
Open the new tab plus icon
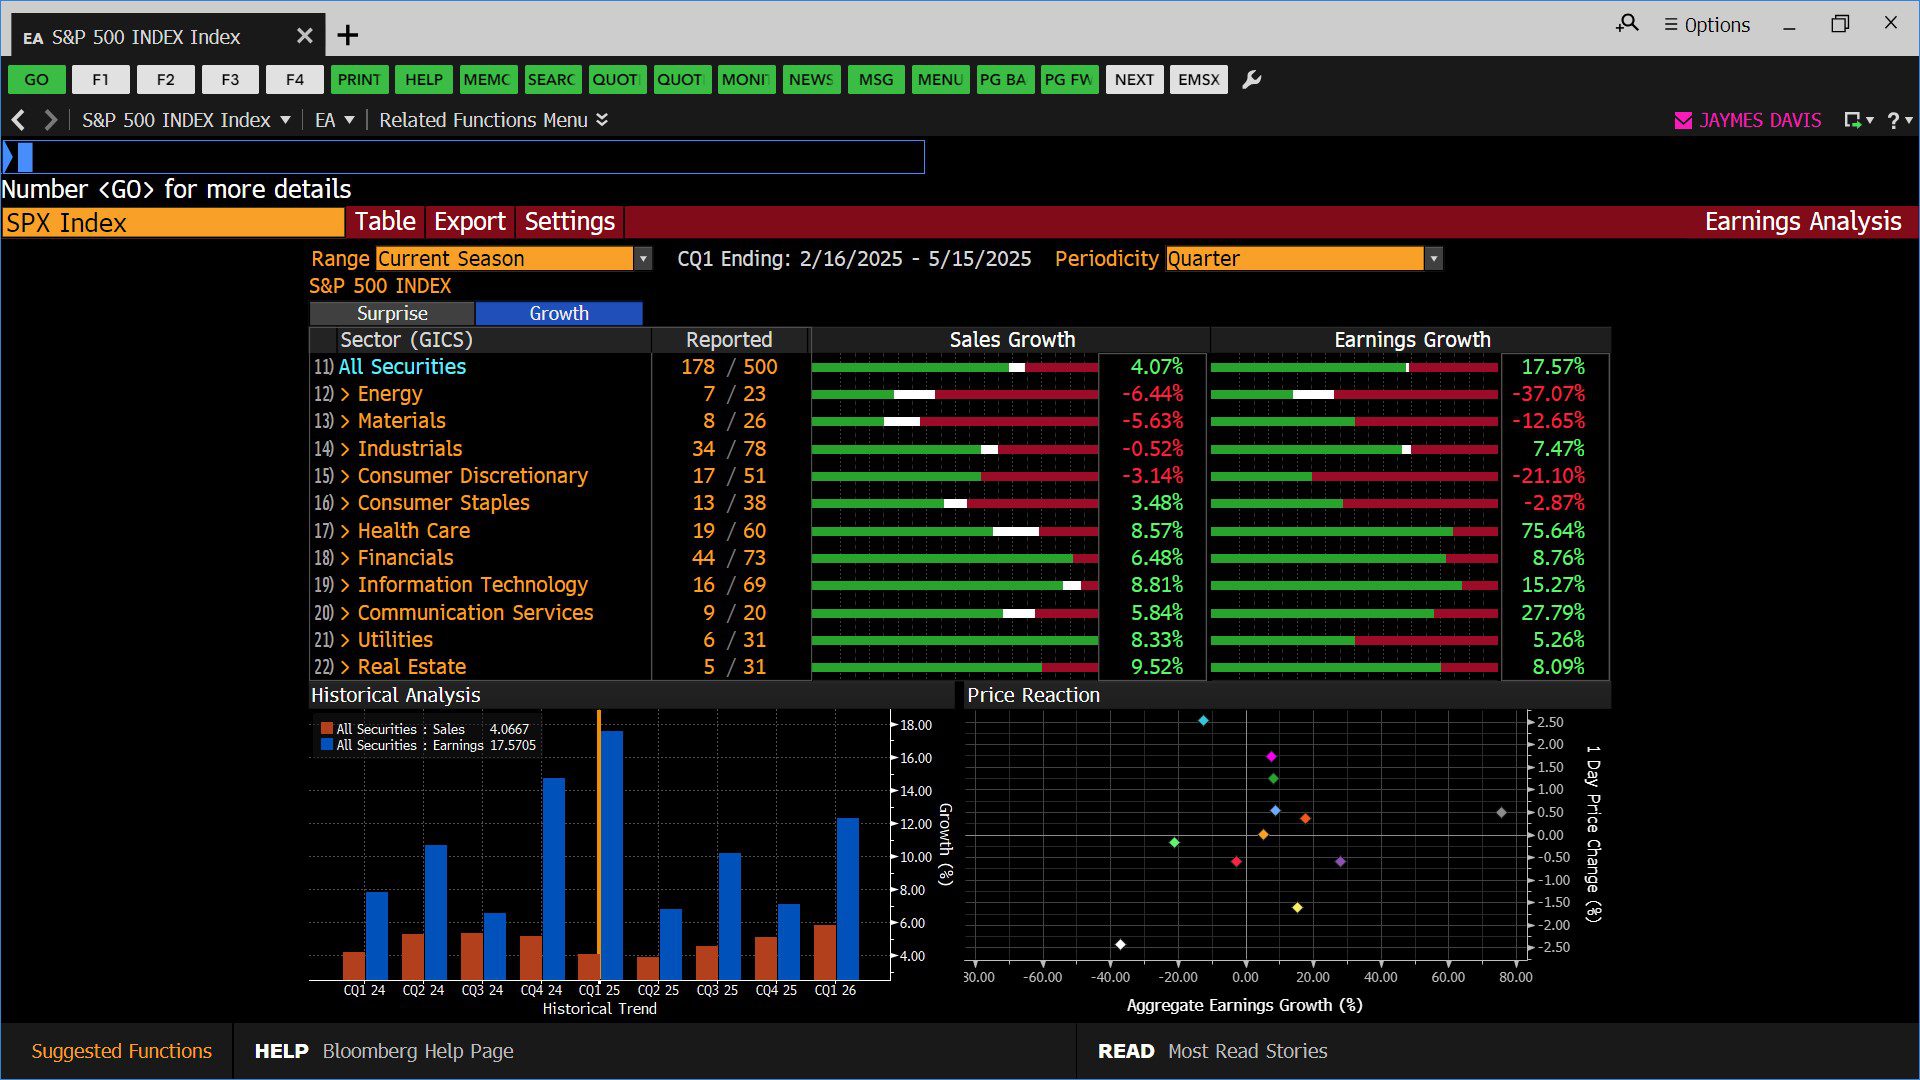point(347,36)
